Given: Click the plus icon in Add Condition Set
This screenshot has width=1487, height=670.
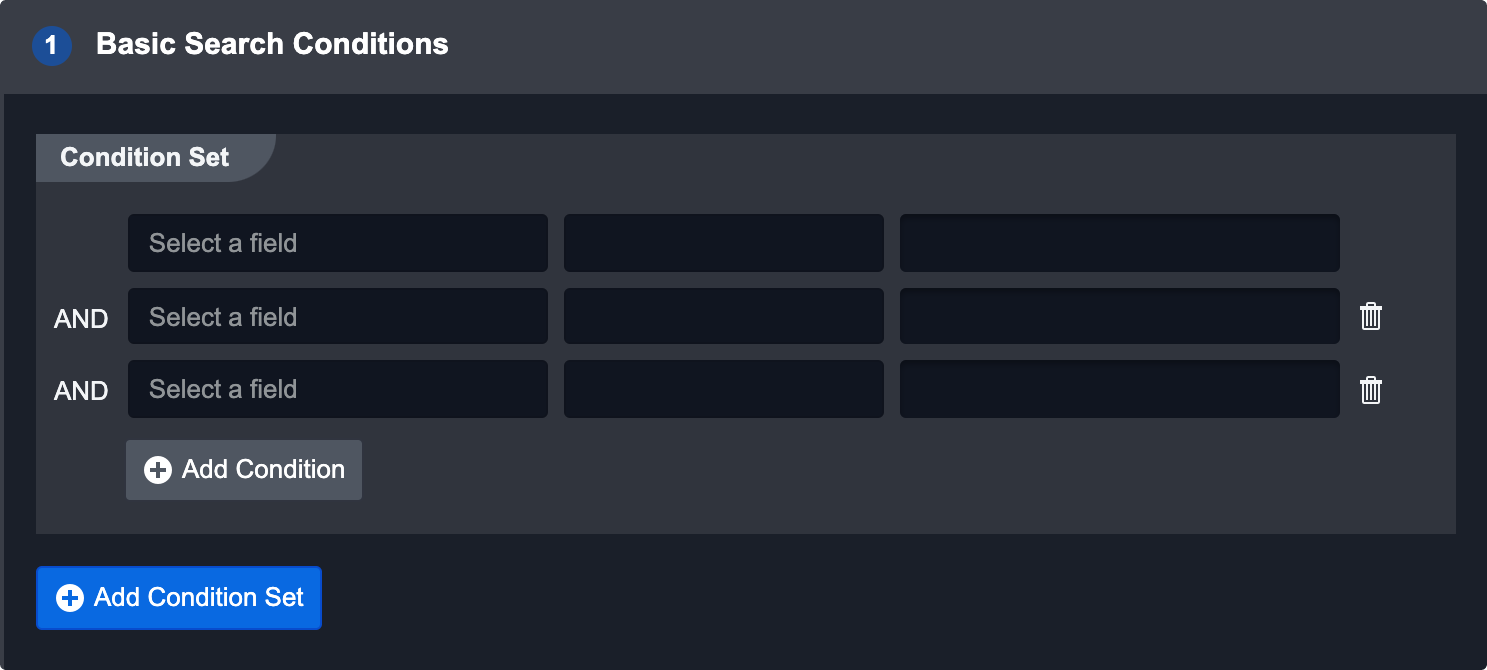Looking at the screenshot, I should pos(70,598).
